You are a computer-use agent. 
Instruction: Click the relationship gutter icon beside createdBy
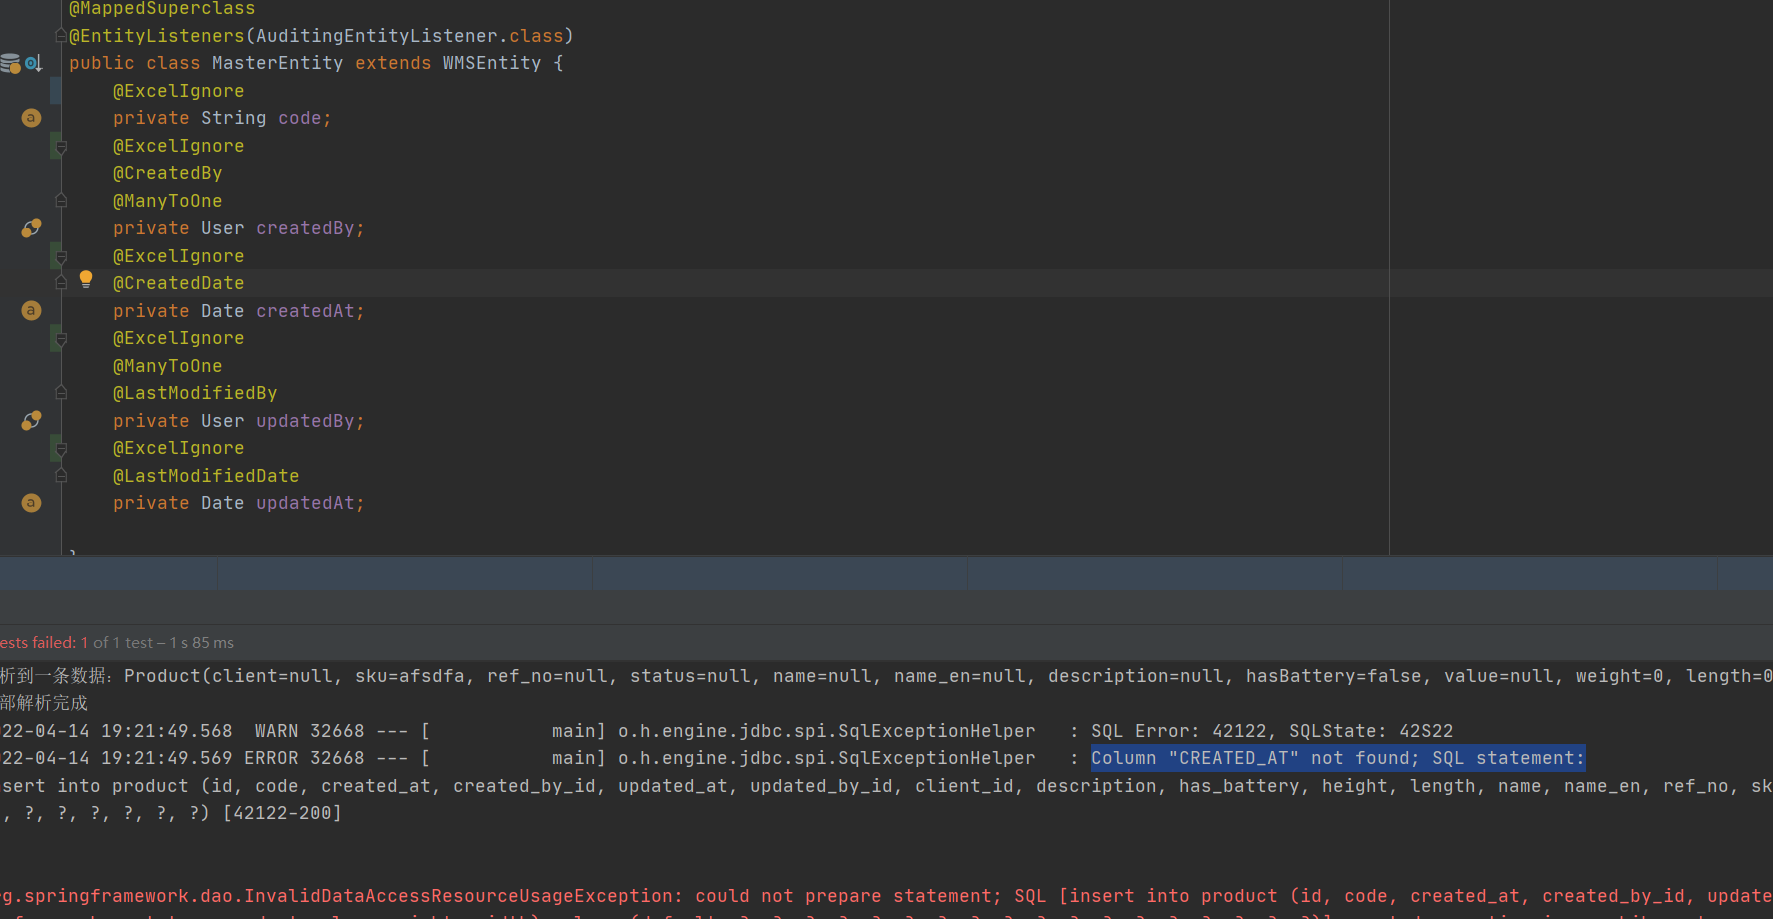31,228
